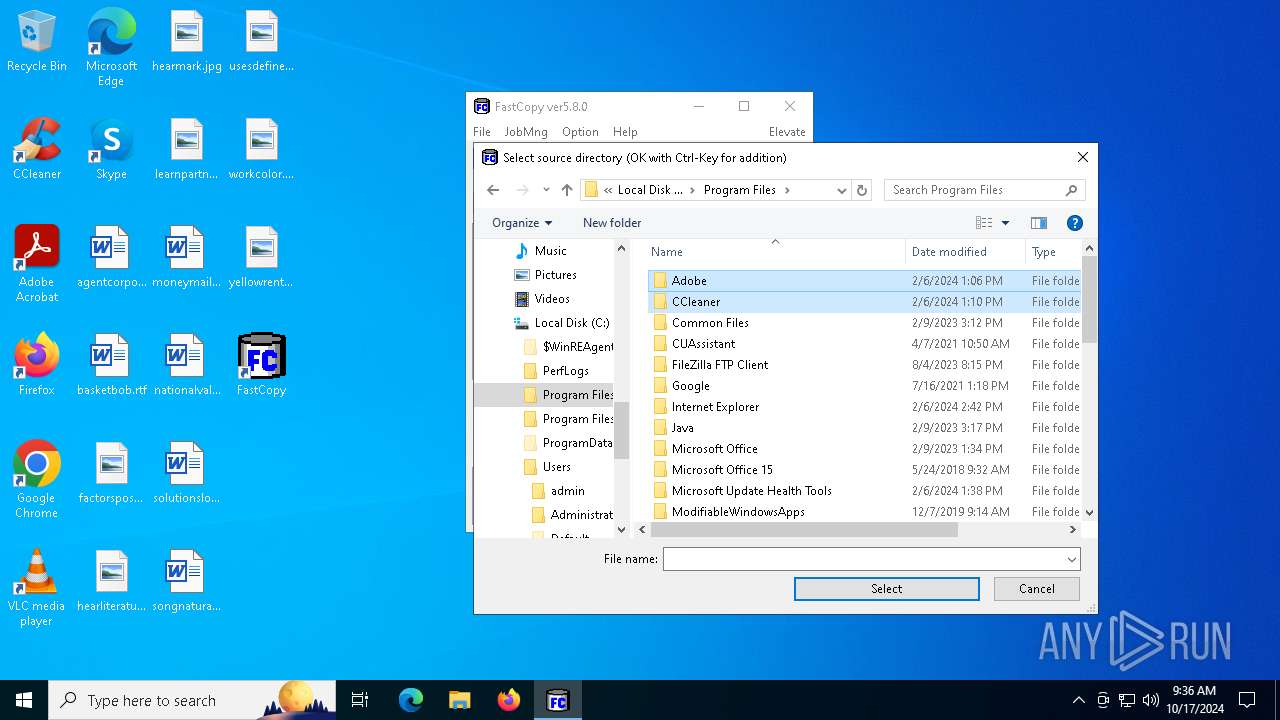Click navigation pane vertical scrollbar
Screen dimensions: 1280x720
click(x=621, y=429)
